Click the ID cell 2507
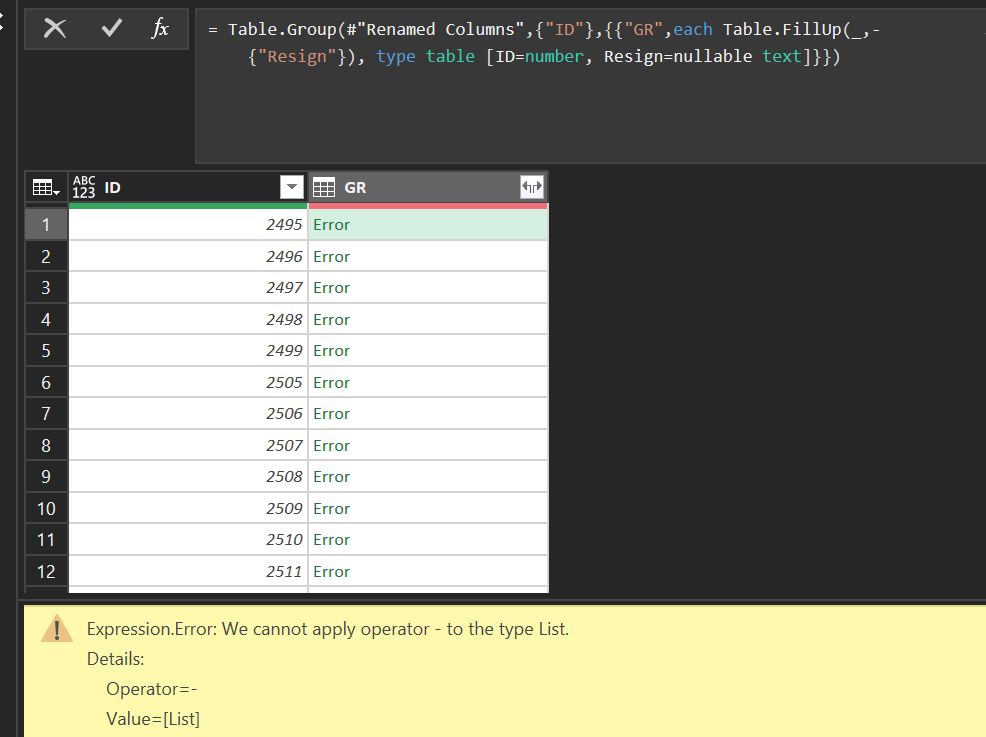 188,445
